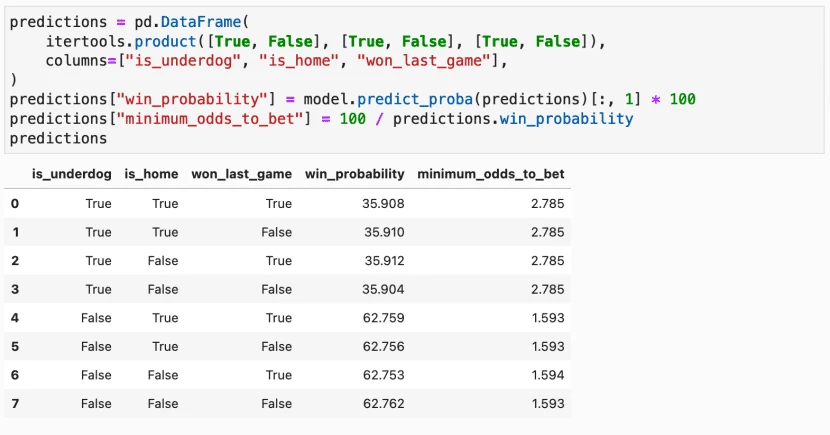This screenshot has width=830, height=435.
Task: Click win probability value 62.753
Action: coord(383,375)
